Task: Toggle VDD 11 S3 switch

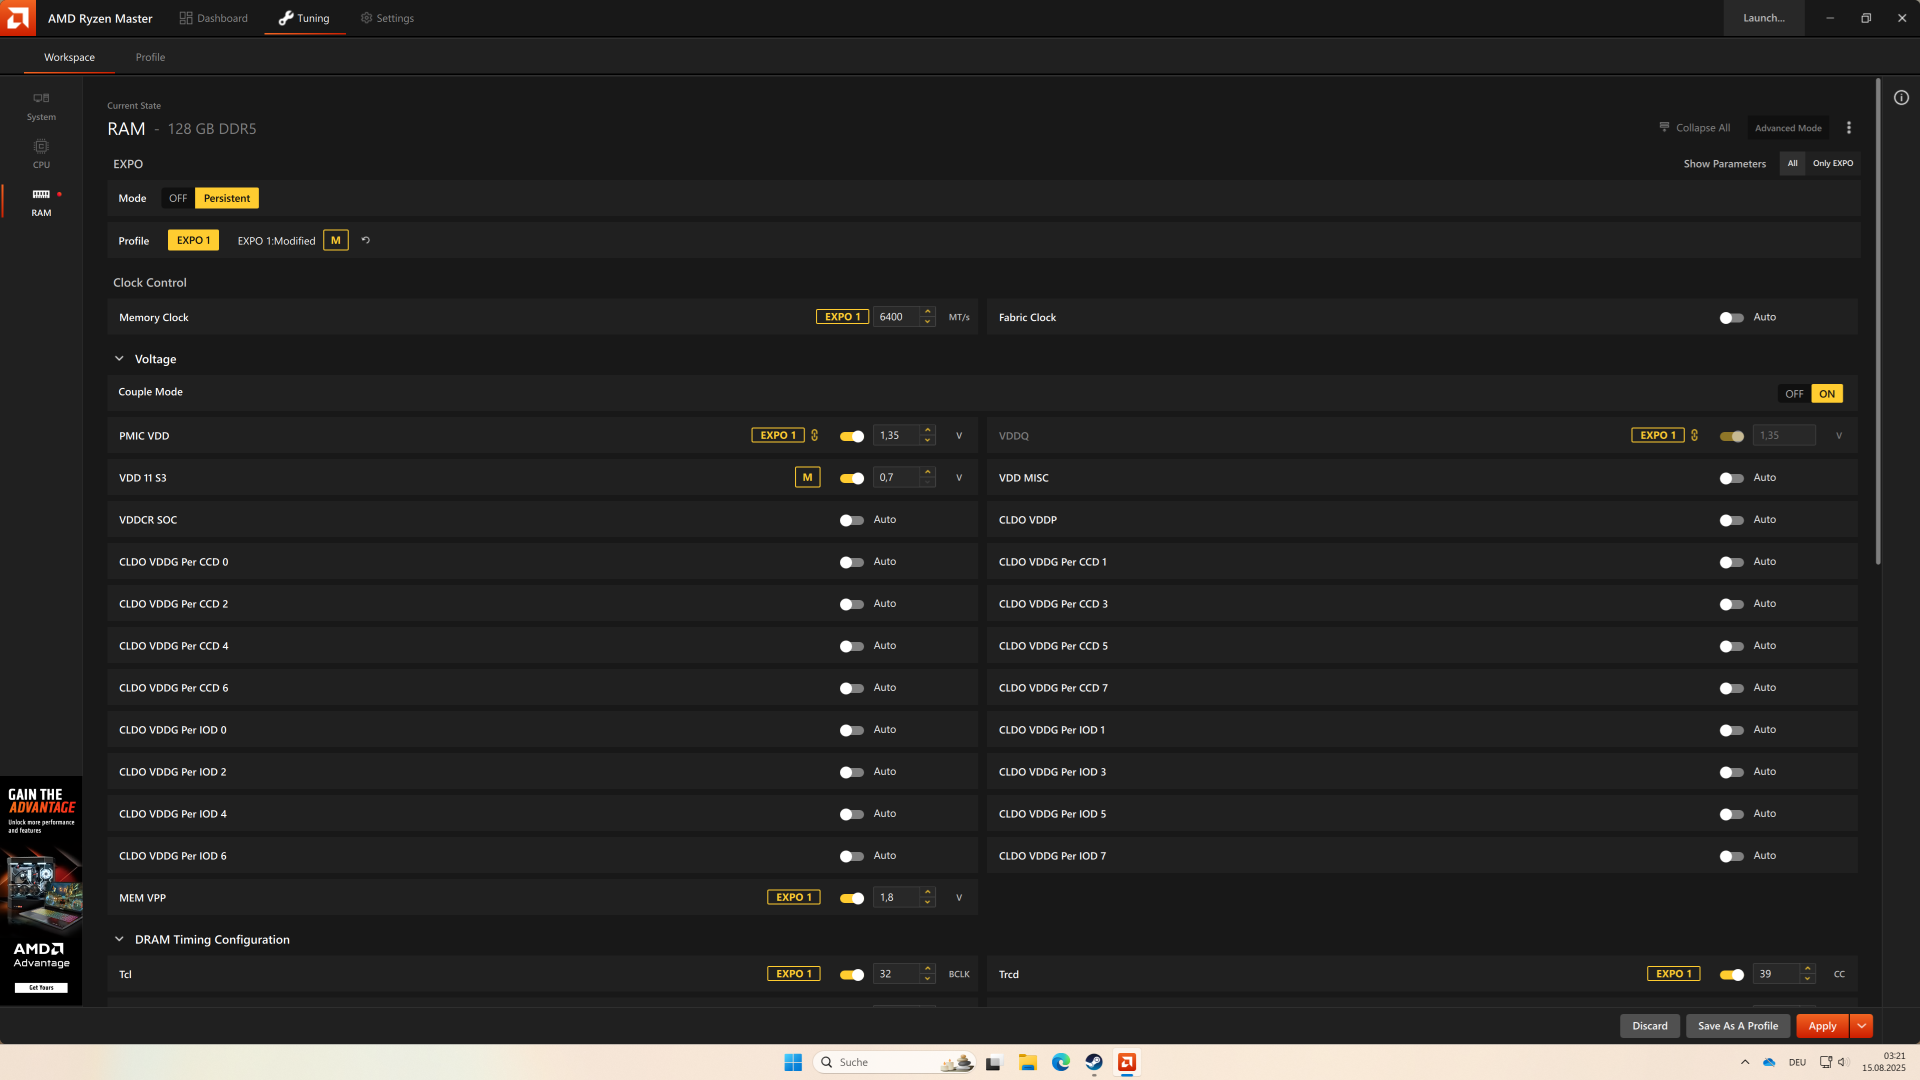Action: [x=852, y=478]
